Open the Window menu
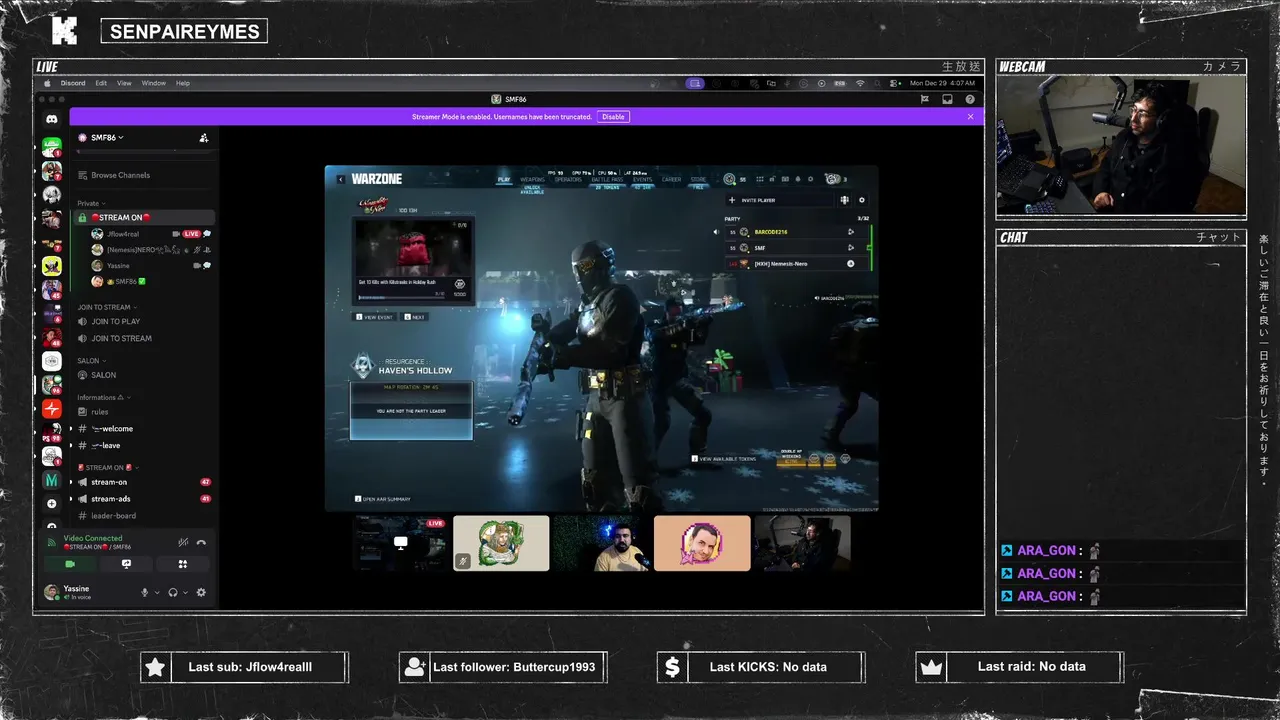The height and width of the screenshot is (720, 1280). pyautogui.click(x=153, y=83)
